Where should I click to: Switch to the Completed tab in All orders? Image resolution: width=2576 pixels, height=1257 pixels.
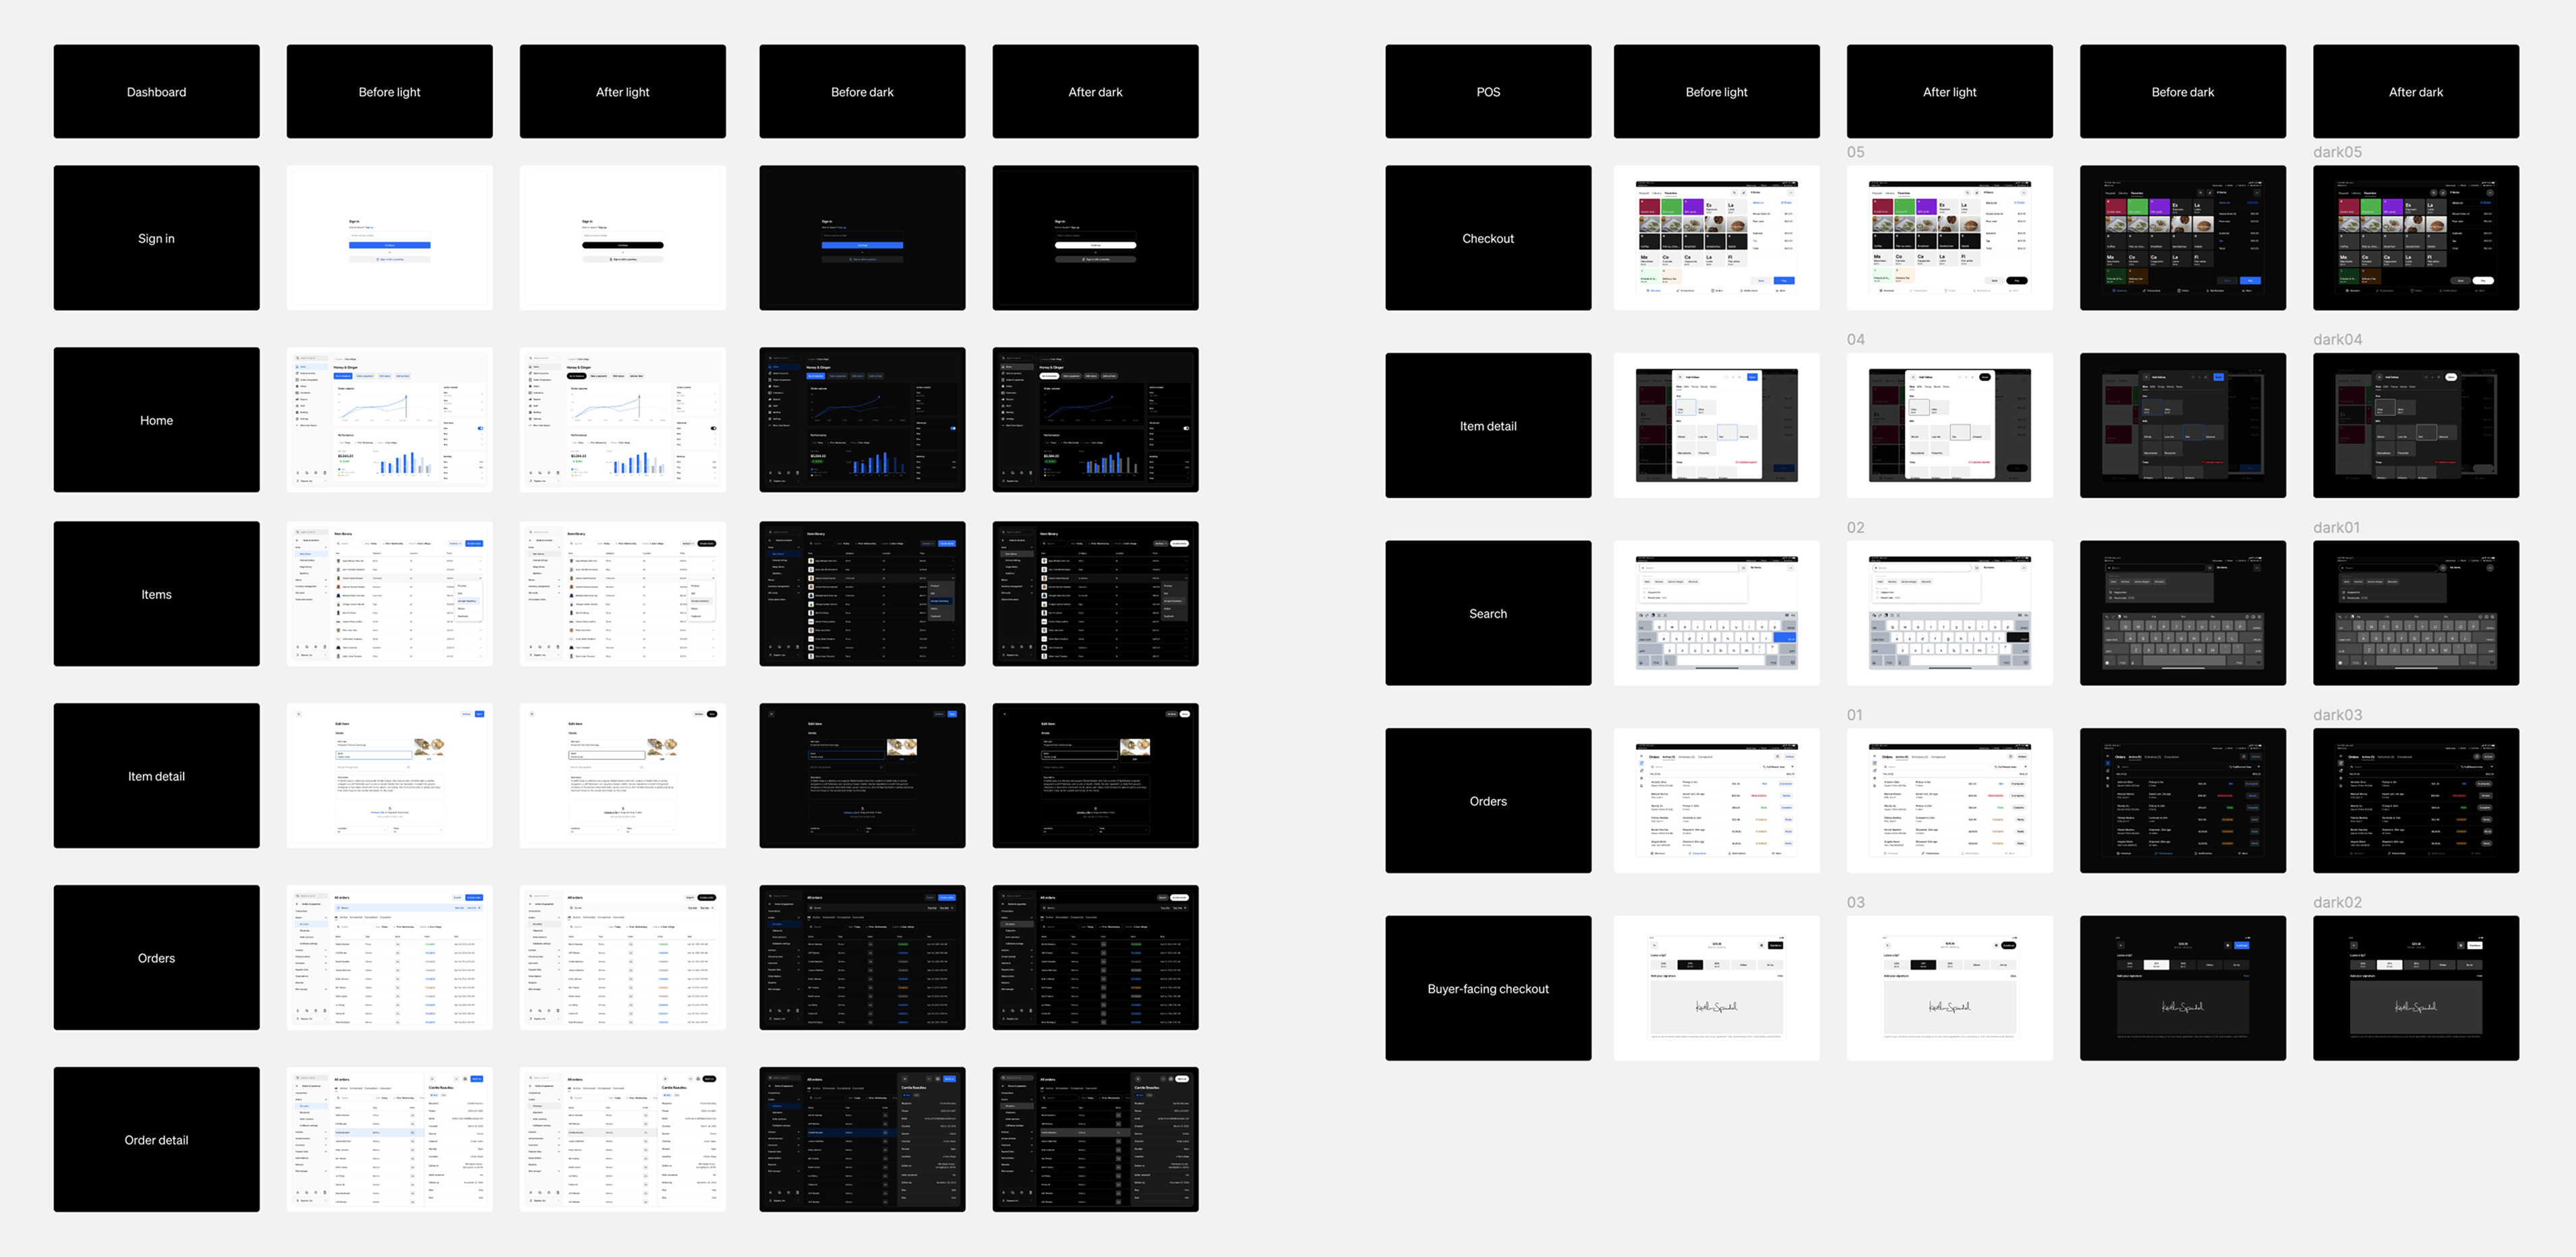pos(371,918)
